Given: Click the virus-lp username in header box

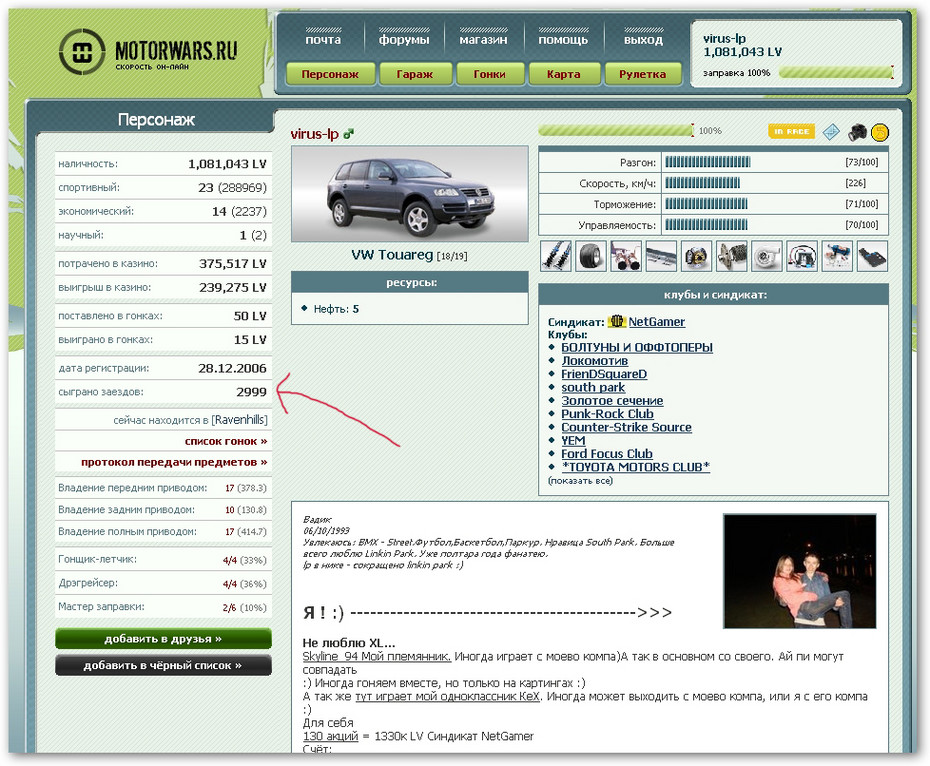Looking at the screenshot, I should 724,39.
